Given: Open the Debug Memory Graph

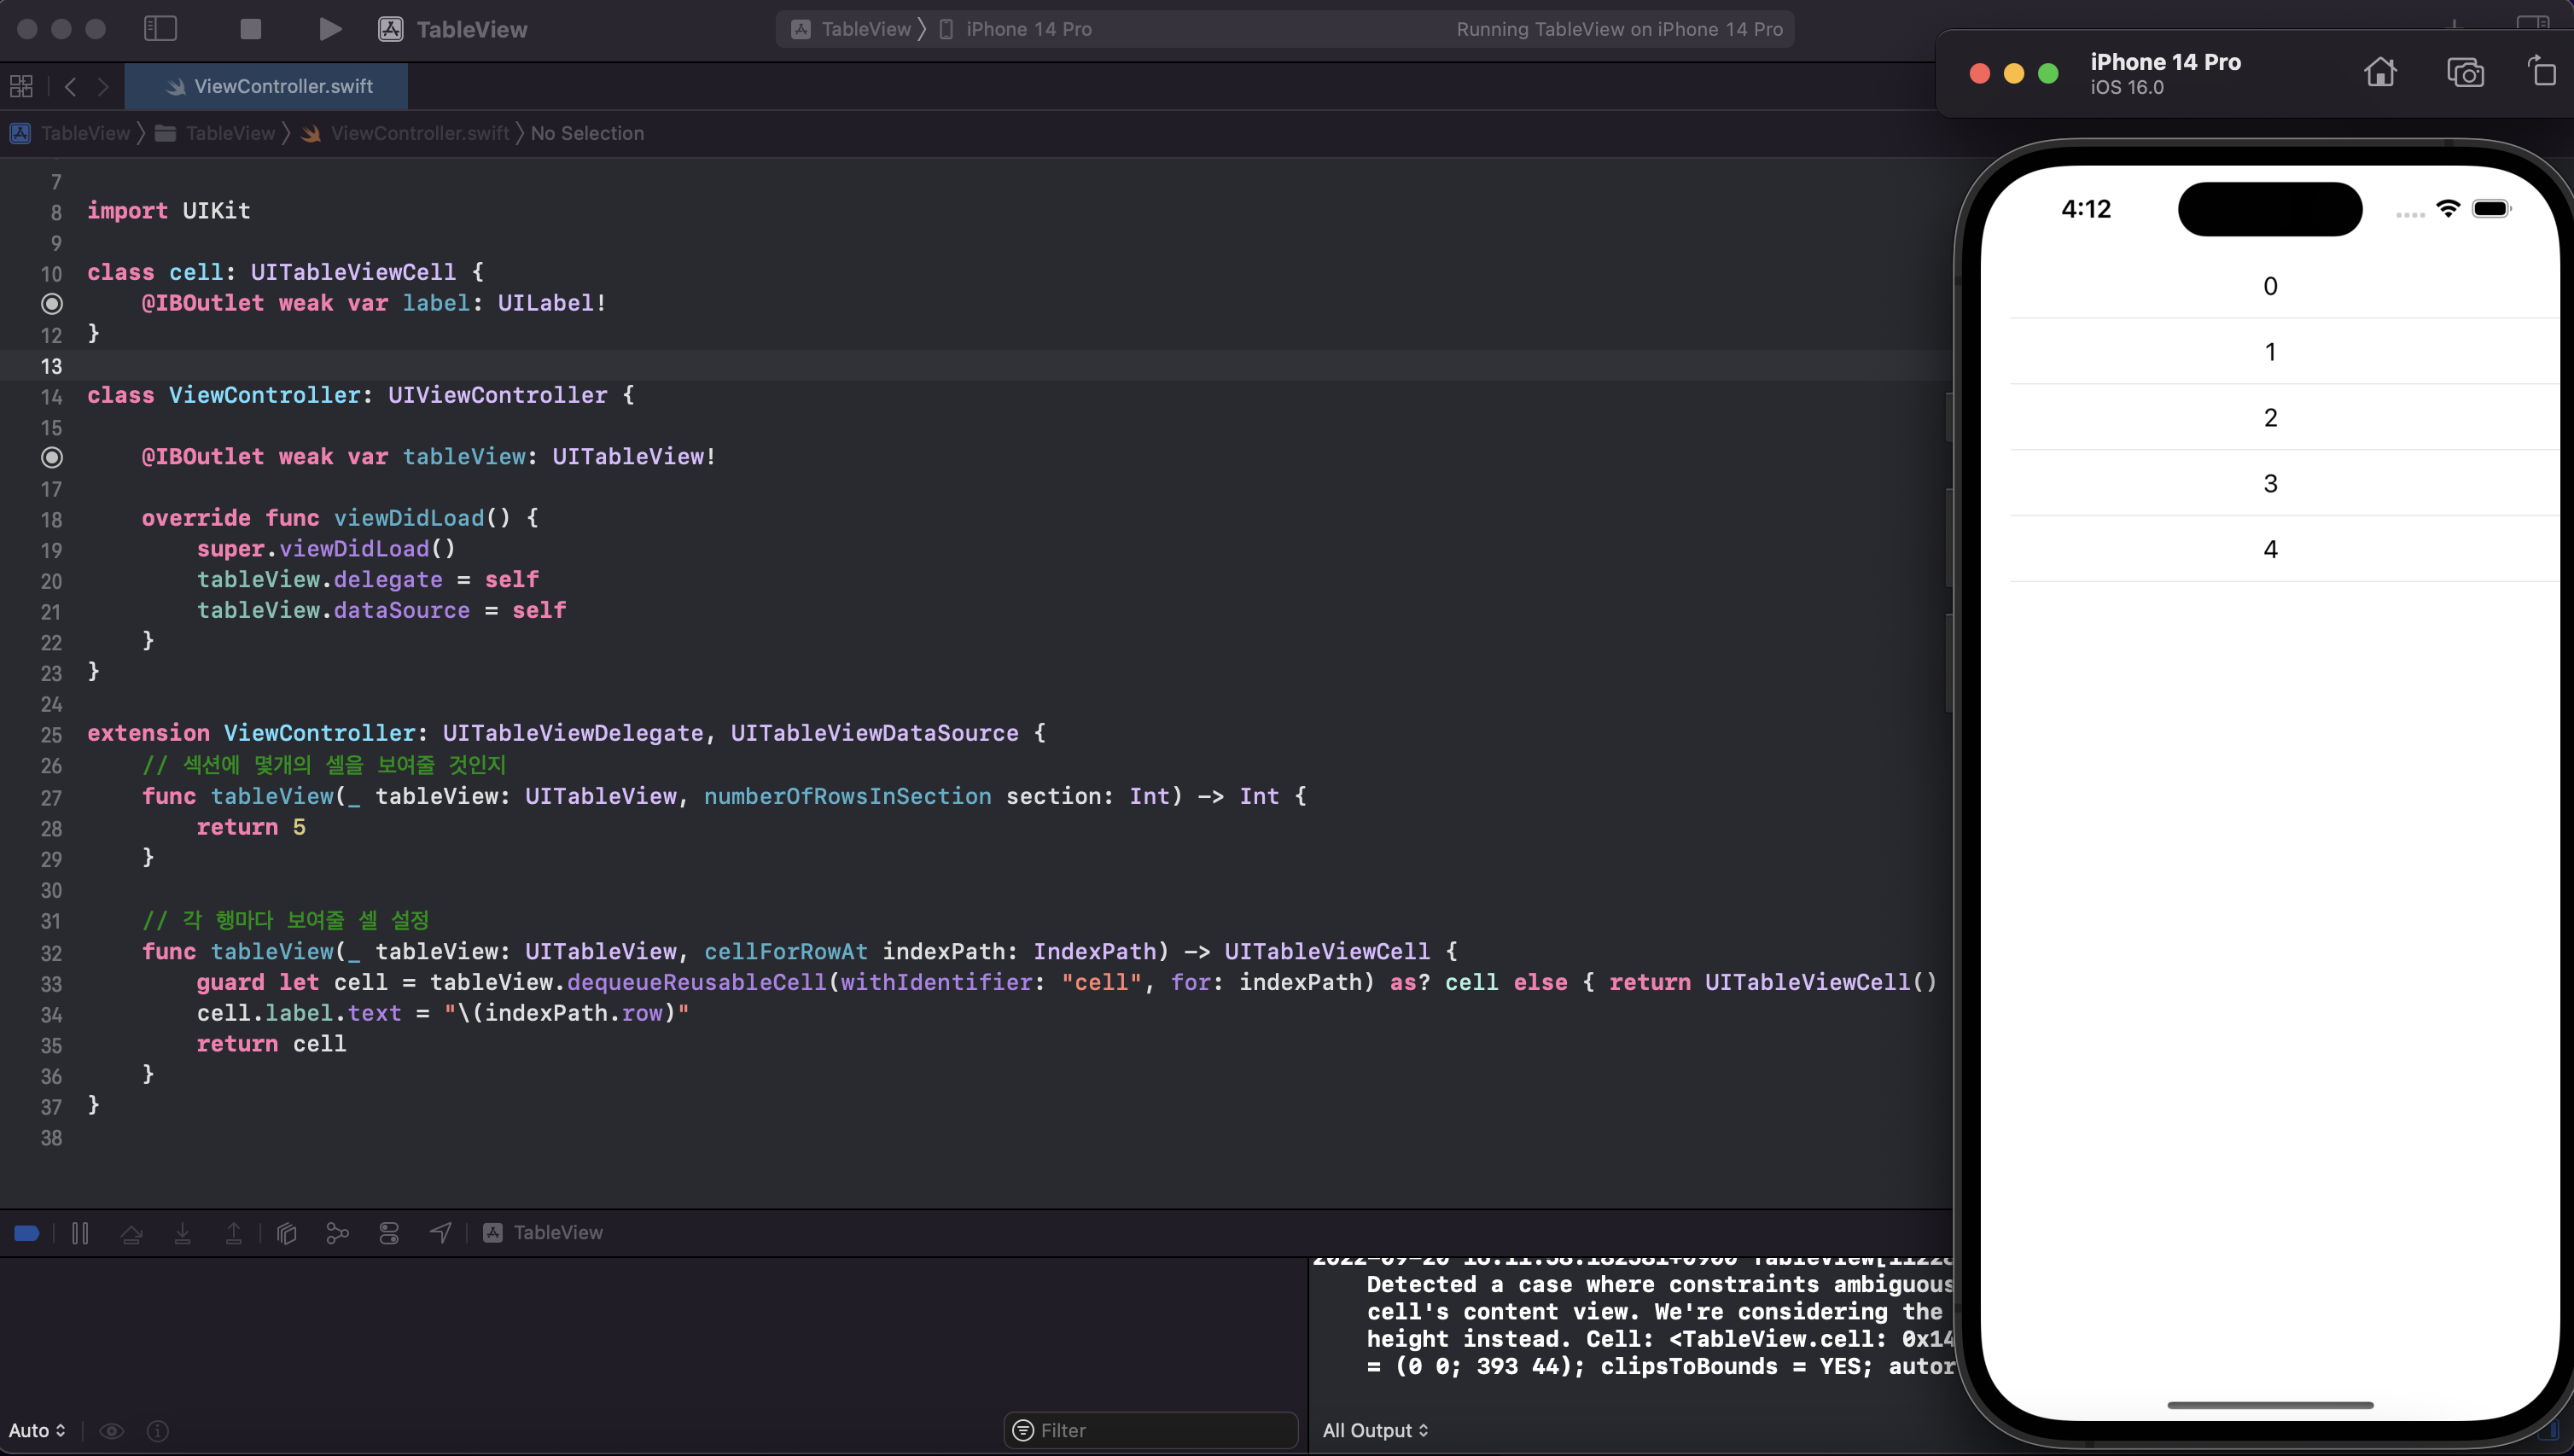Looking at the screenshot, I should coord(337,1233).
